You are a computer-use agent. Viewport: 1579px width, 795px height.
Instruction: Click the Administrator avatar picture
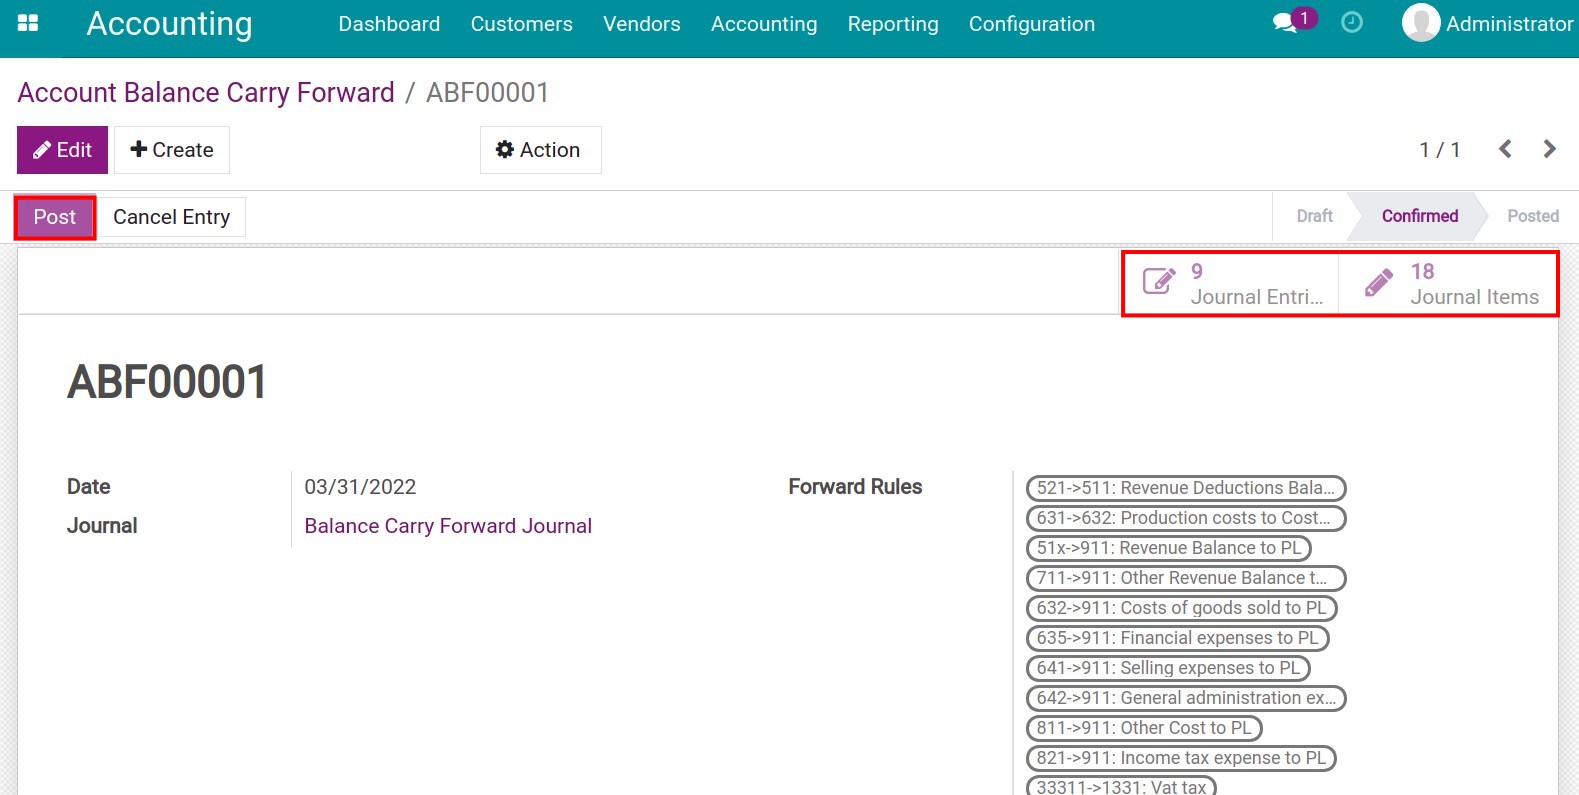(x=1421, y=23)
